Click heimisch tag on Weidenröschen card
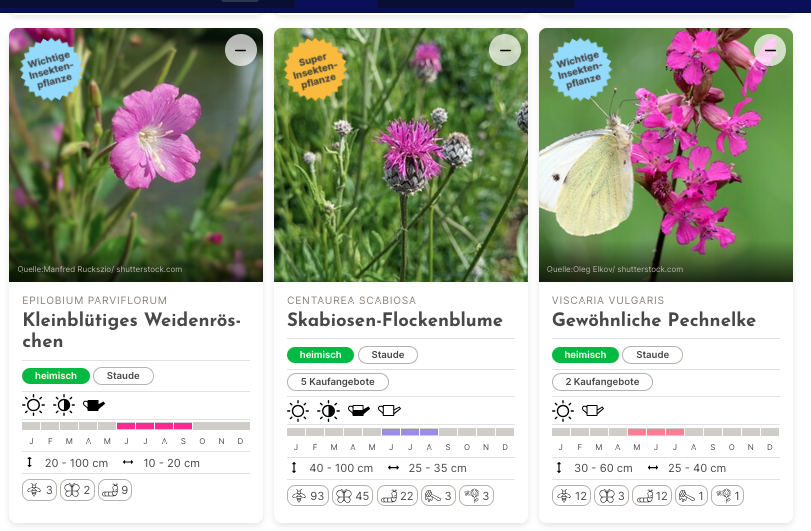This screenshot has height=531, width=811. (x=56, y=376)
